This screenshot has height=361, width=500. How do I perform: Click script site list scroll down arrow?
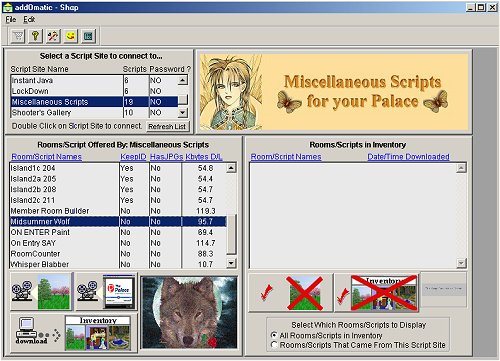point(183,113)
